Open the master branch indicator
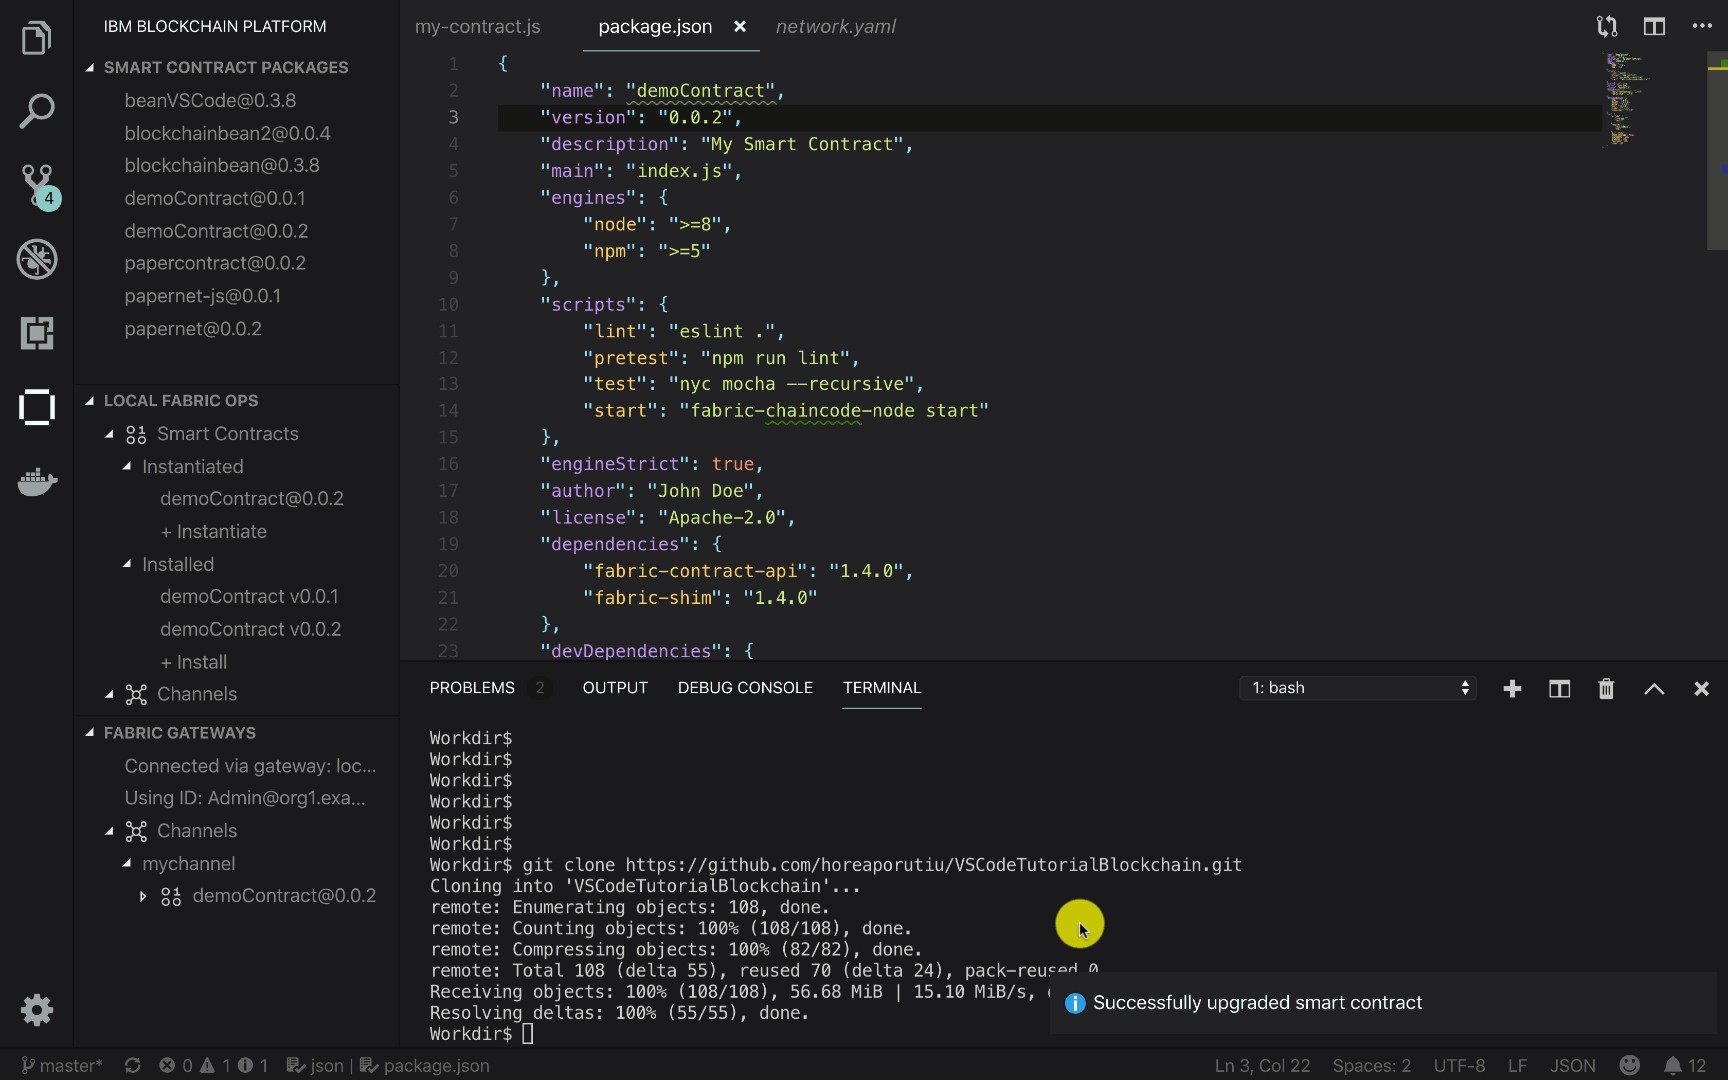The image size is (1728, 1080). [62, 1065]
